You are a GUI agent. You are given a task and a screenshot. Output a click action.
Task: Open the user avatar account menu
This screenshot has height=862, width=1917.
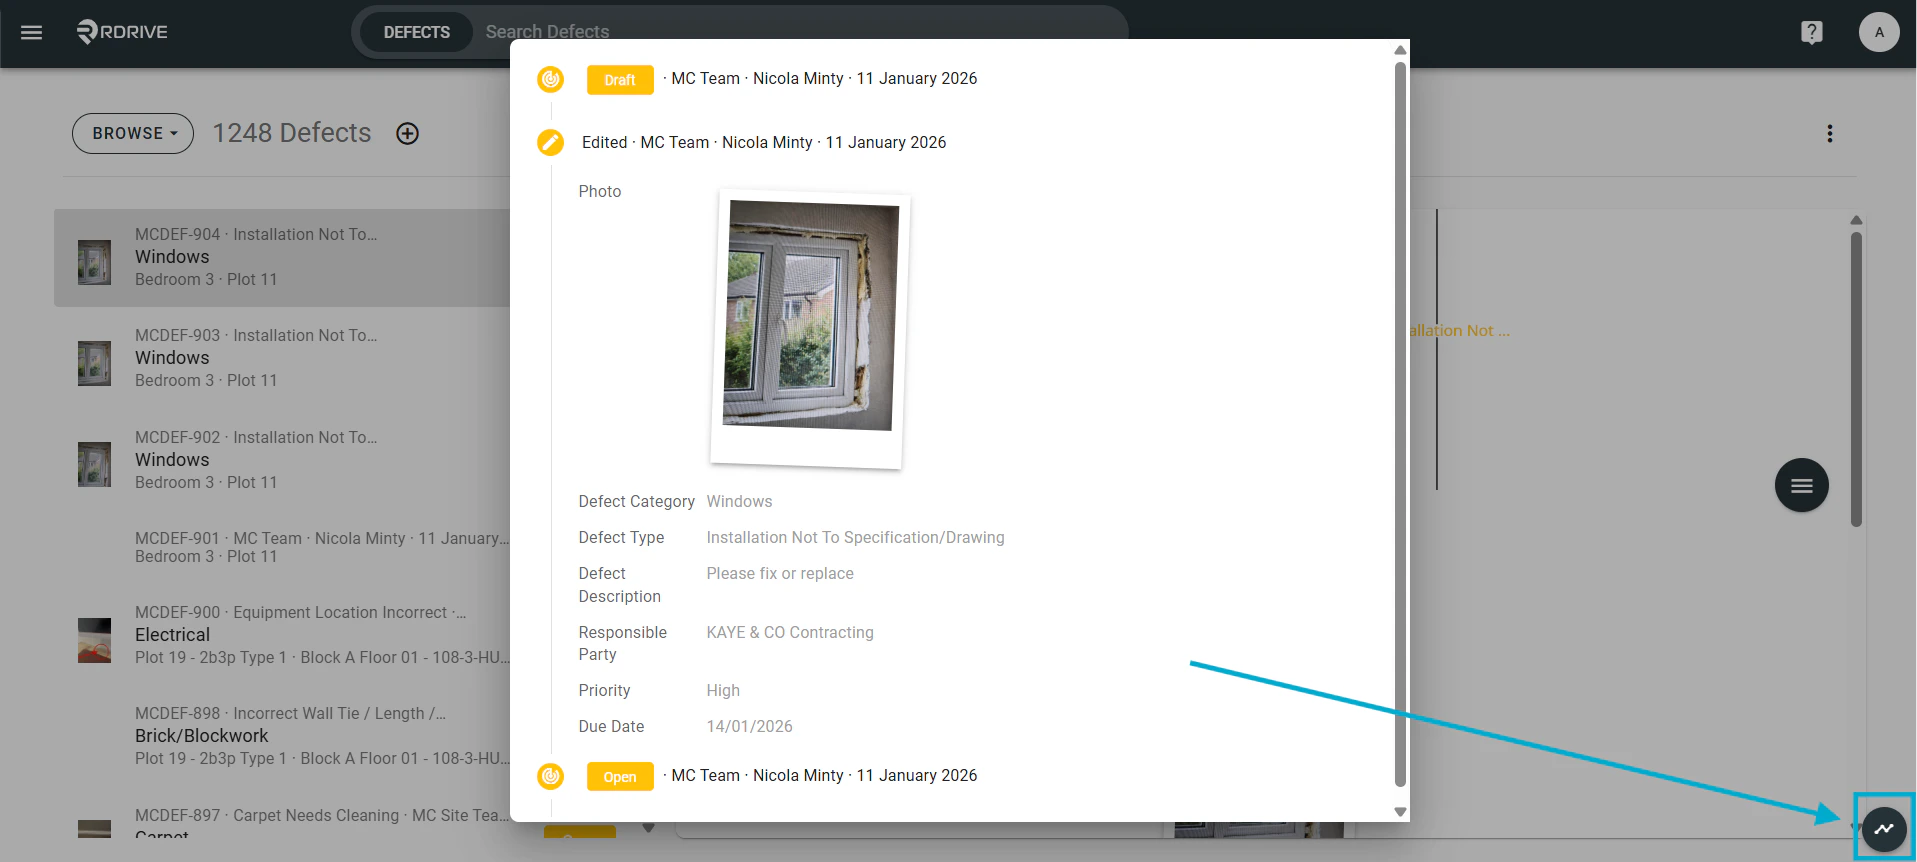click(1879, 32)
